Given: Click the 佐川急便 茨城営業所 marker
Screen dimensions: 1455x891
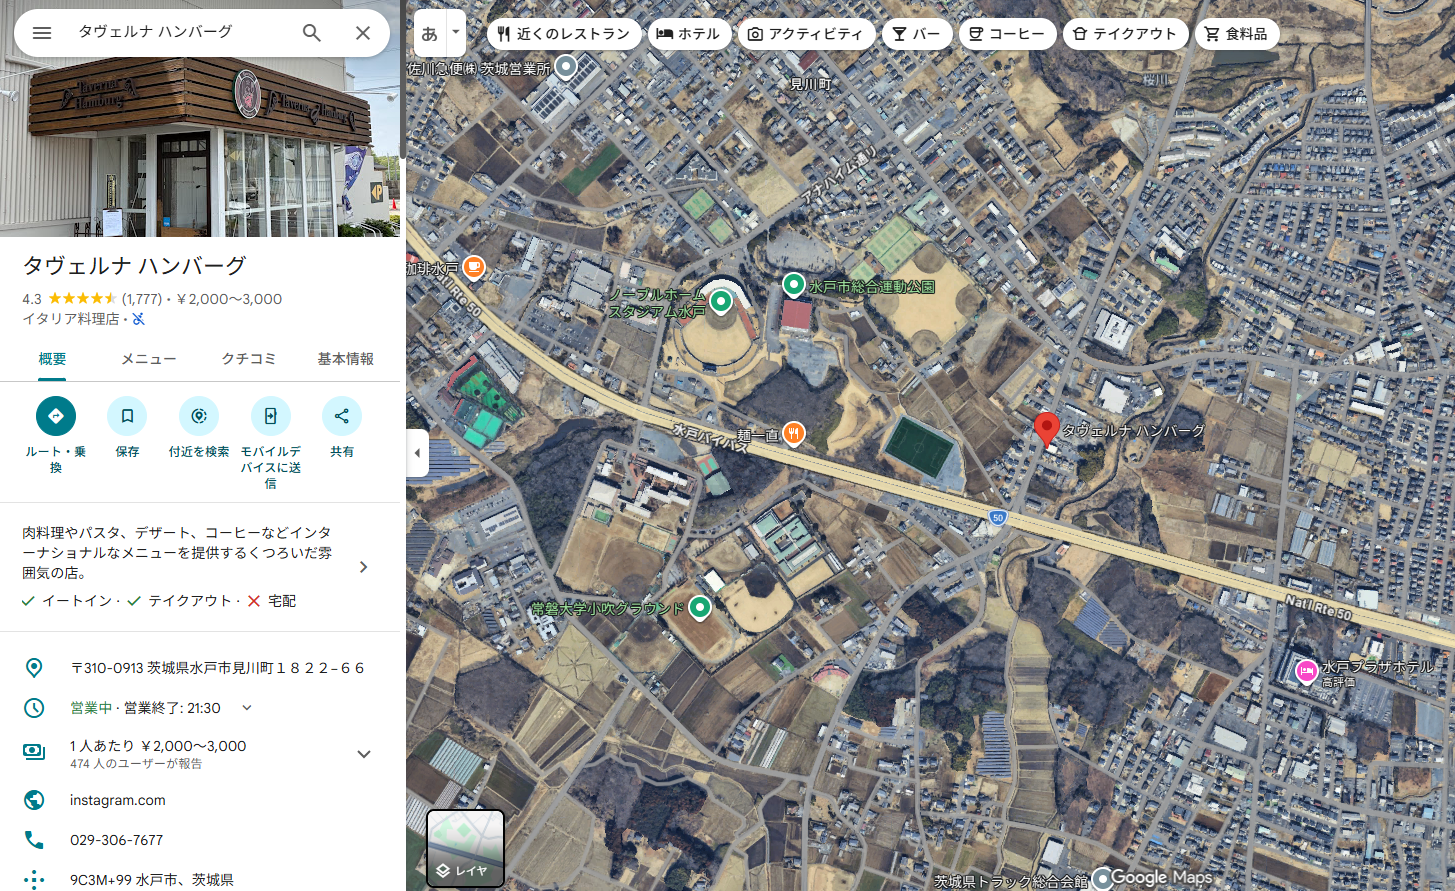Looking at the screenshot, I should click(x=566, y=67).
